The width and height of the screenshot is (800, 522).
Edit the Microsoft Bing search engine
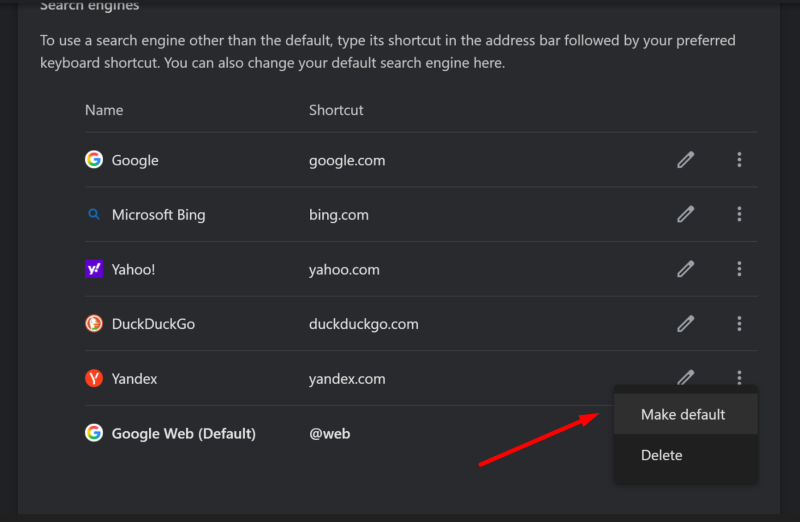pos(685,214)
